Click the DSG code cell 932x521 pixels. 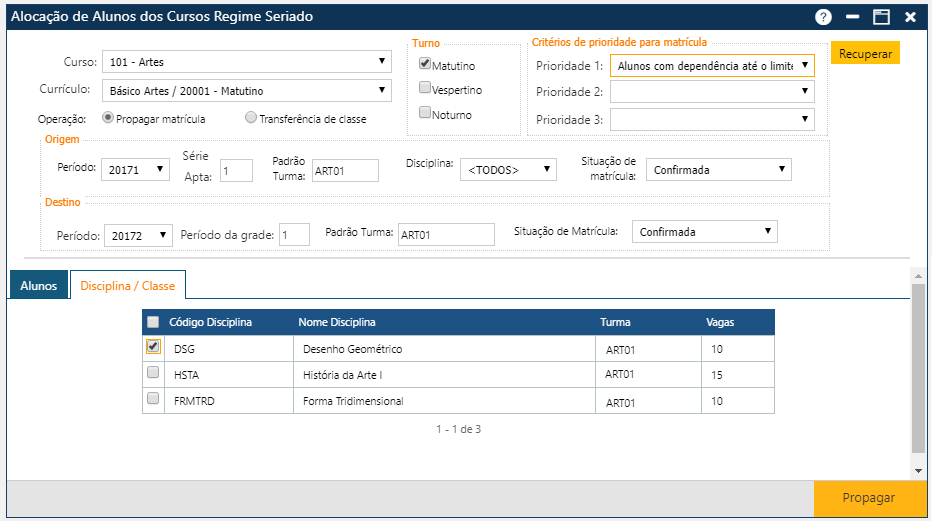(231, 349)
